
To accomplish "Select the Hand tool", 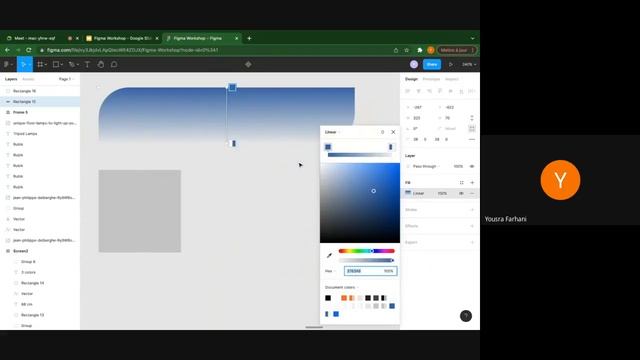I will click(100, 64).
